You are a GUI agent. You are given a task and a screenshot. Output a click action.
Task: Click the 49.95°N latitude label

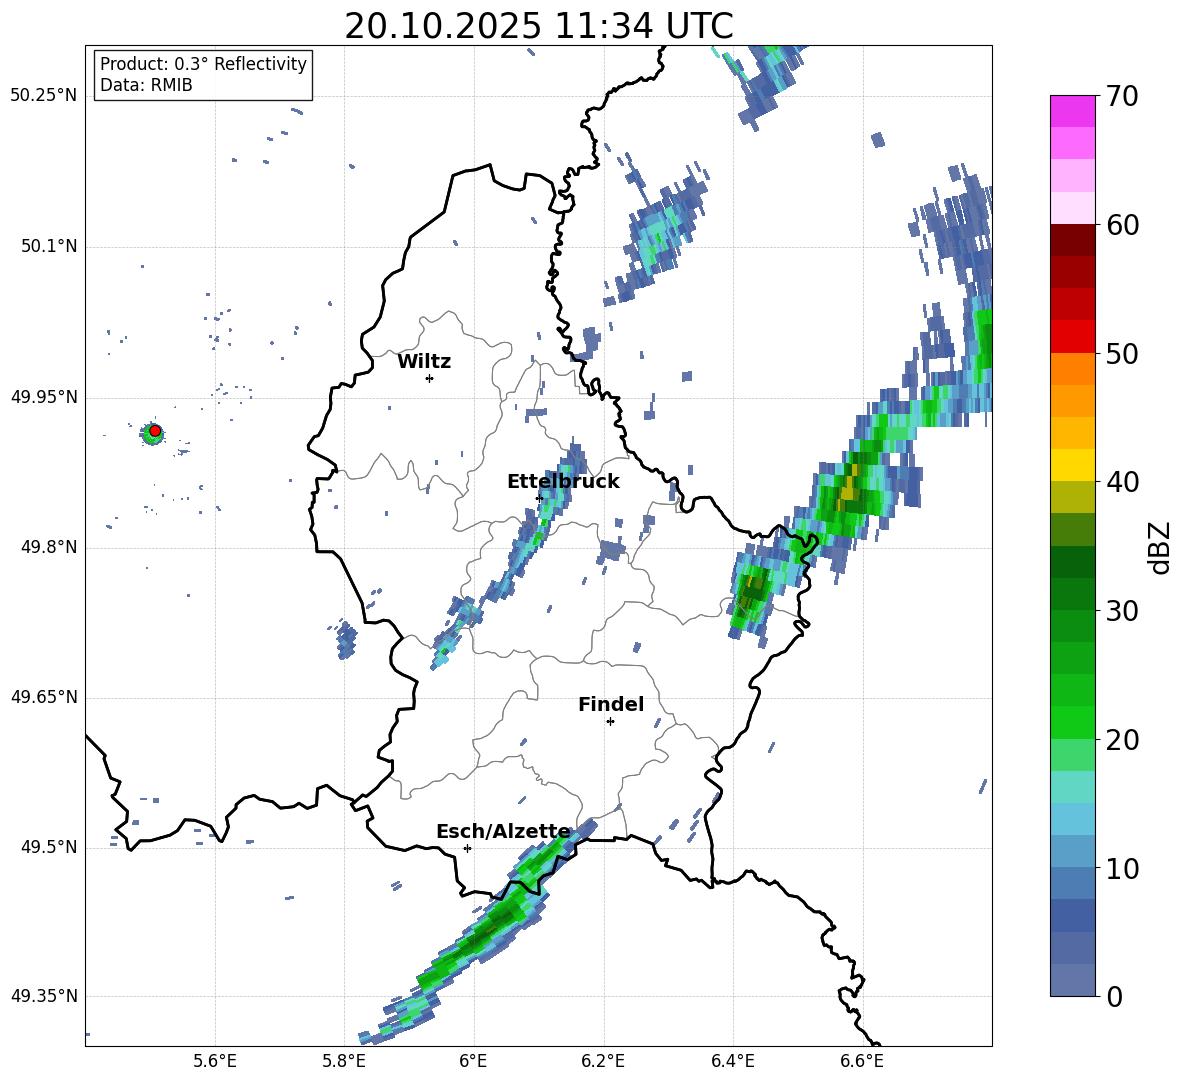(x=44, y=397)
